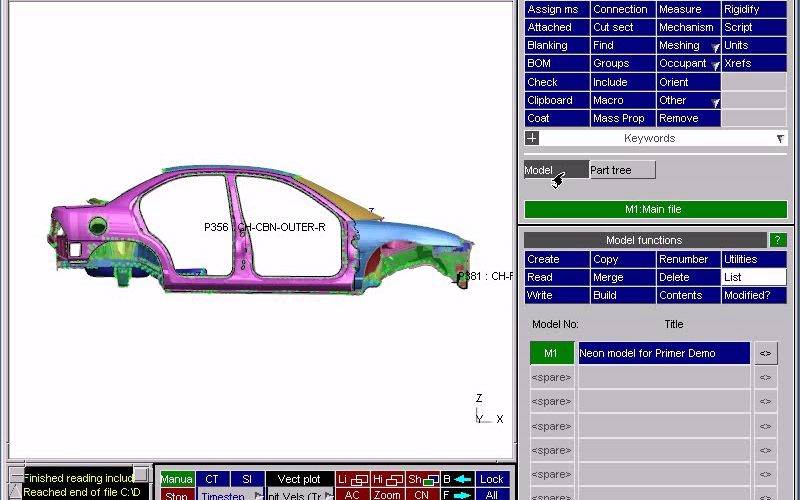Click the Li line mode icon button
Image resolution: width=800 pixels, height=500 pixels.
(353, 479)
